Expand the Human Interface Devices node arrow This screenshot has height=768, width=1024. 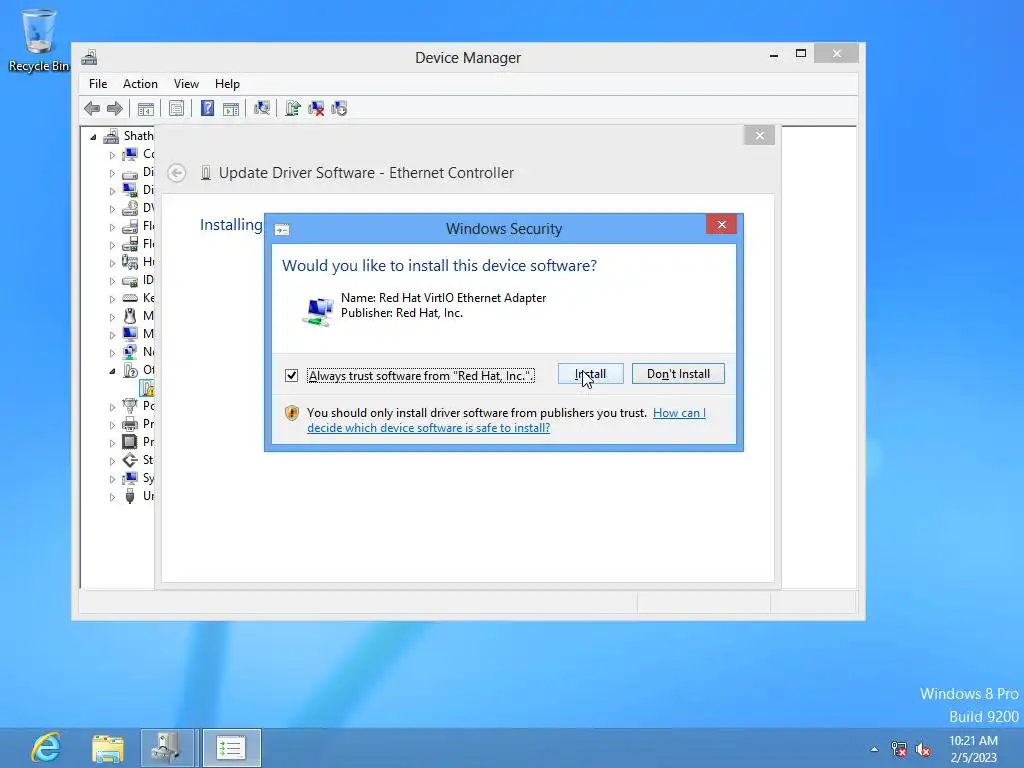point(112,263)
